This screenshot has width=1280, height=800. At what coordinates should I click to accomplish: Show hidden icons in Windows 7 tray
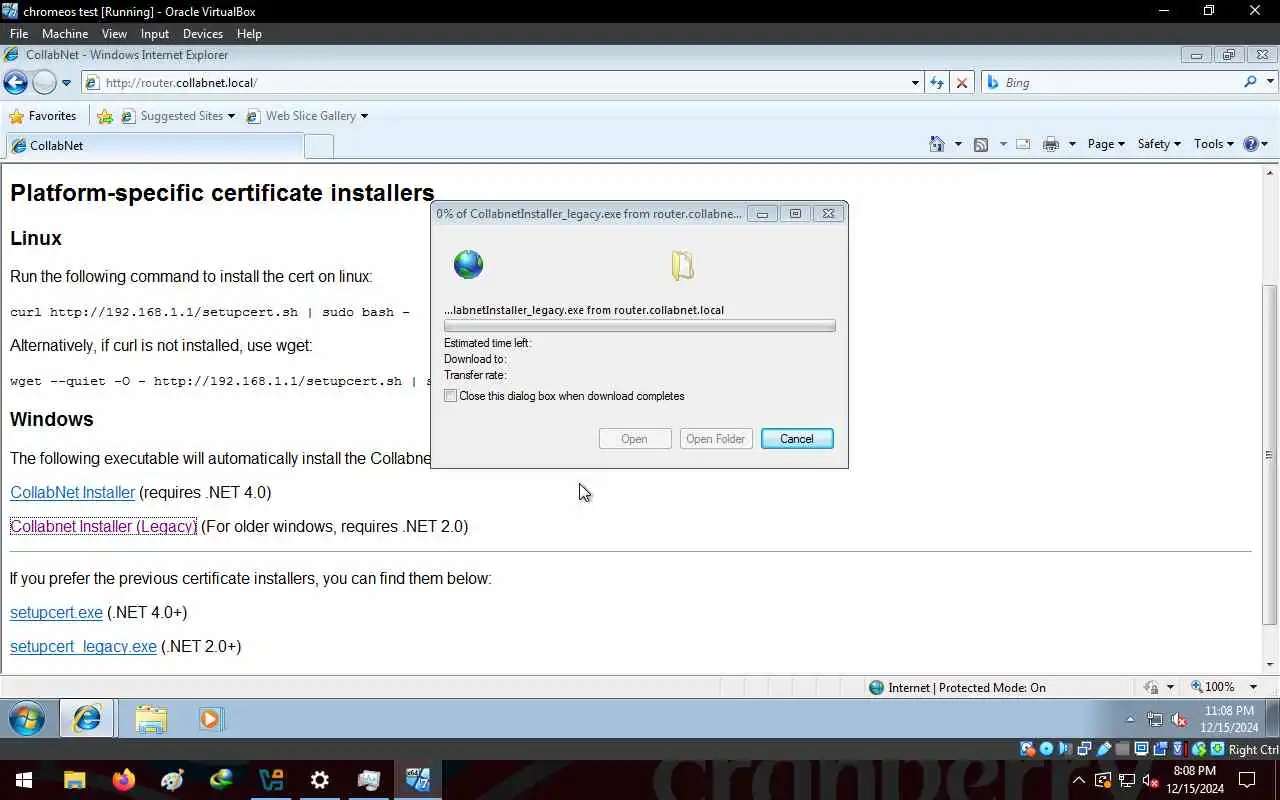[1130, 719]
